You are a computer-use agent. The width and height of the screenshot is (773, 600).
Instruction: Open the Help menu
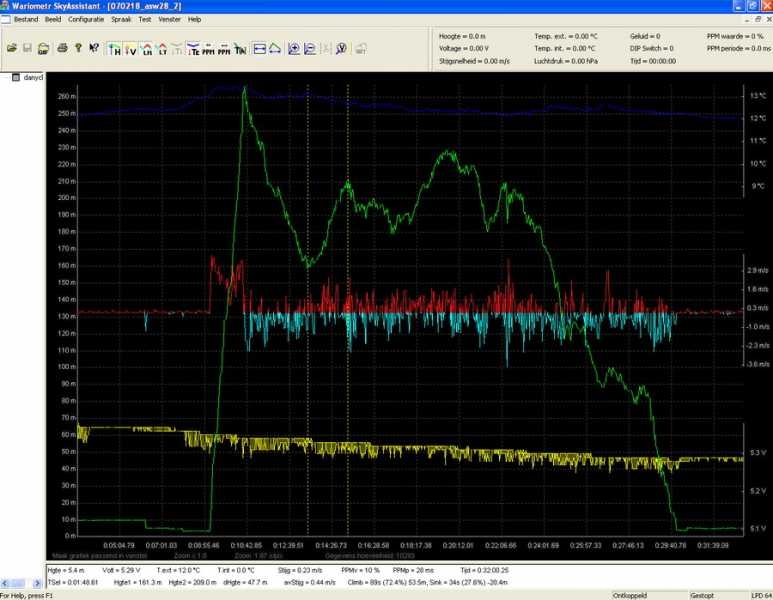point(194,19)
